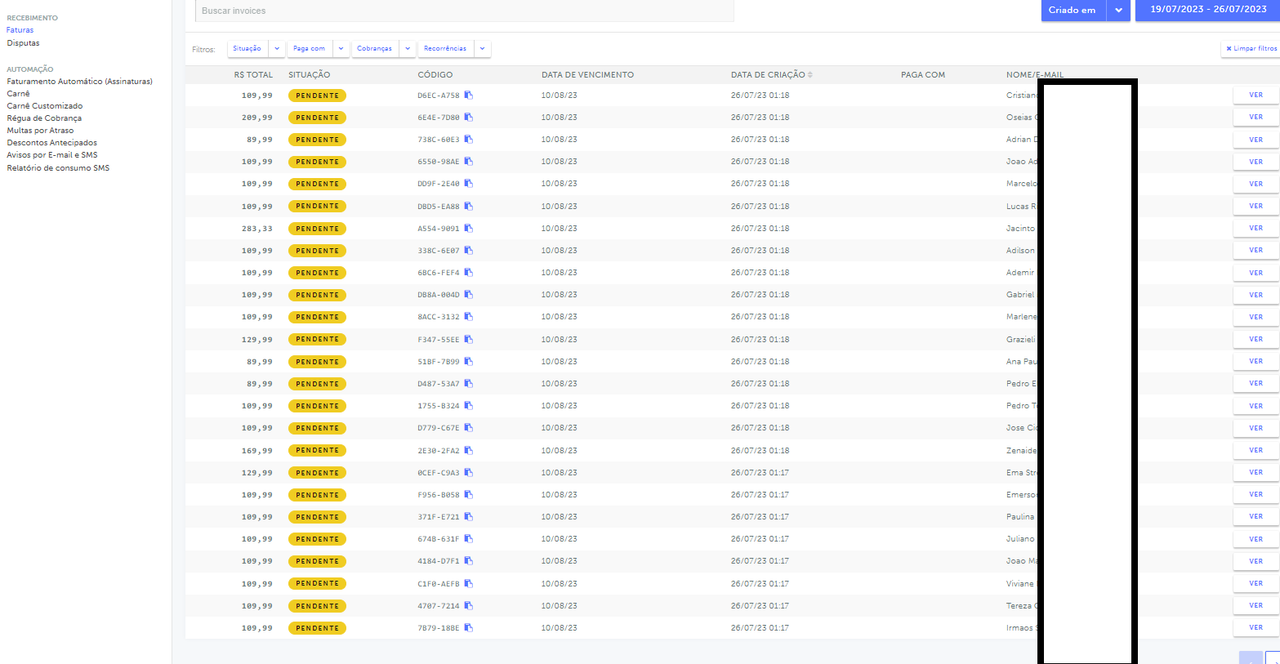This screenshot has height=664, width=1280.
Task: Click the Cobranças filter button
Action: point(375,48)
